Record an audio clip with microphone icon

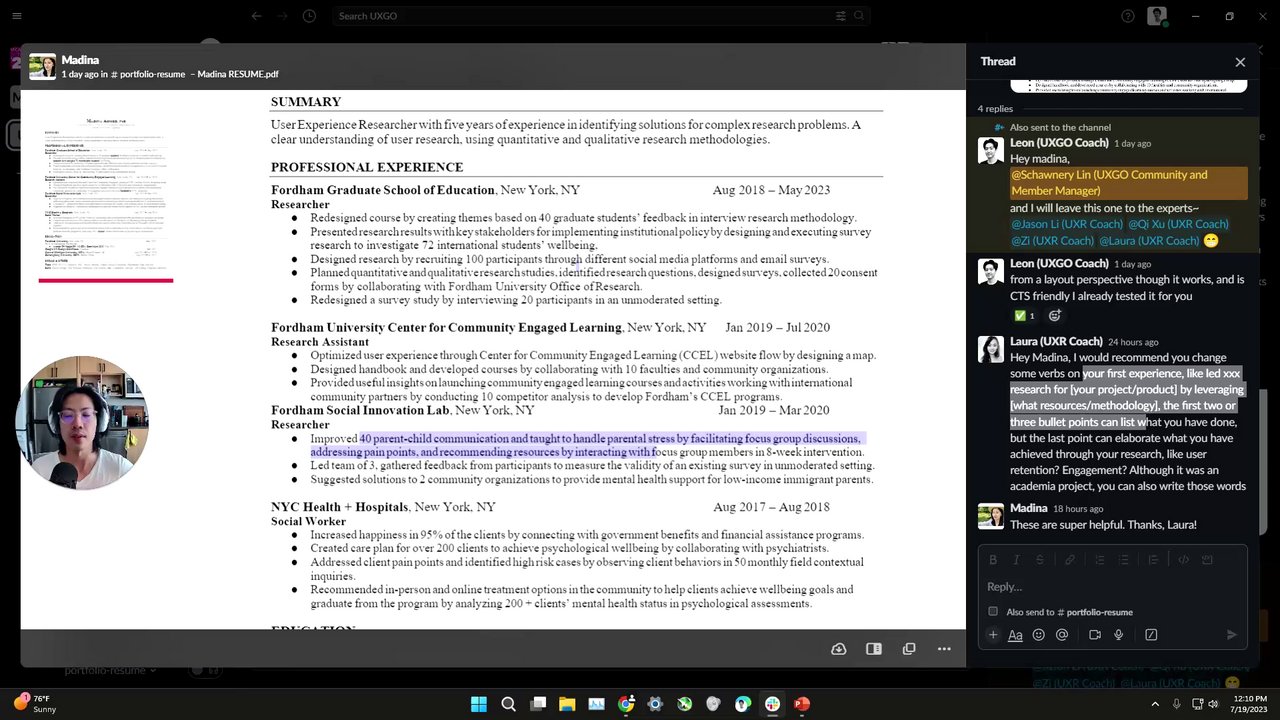tap(1118, 635)
